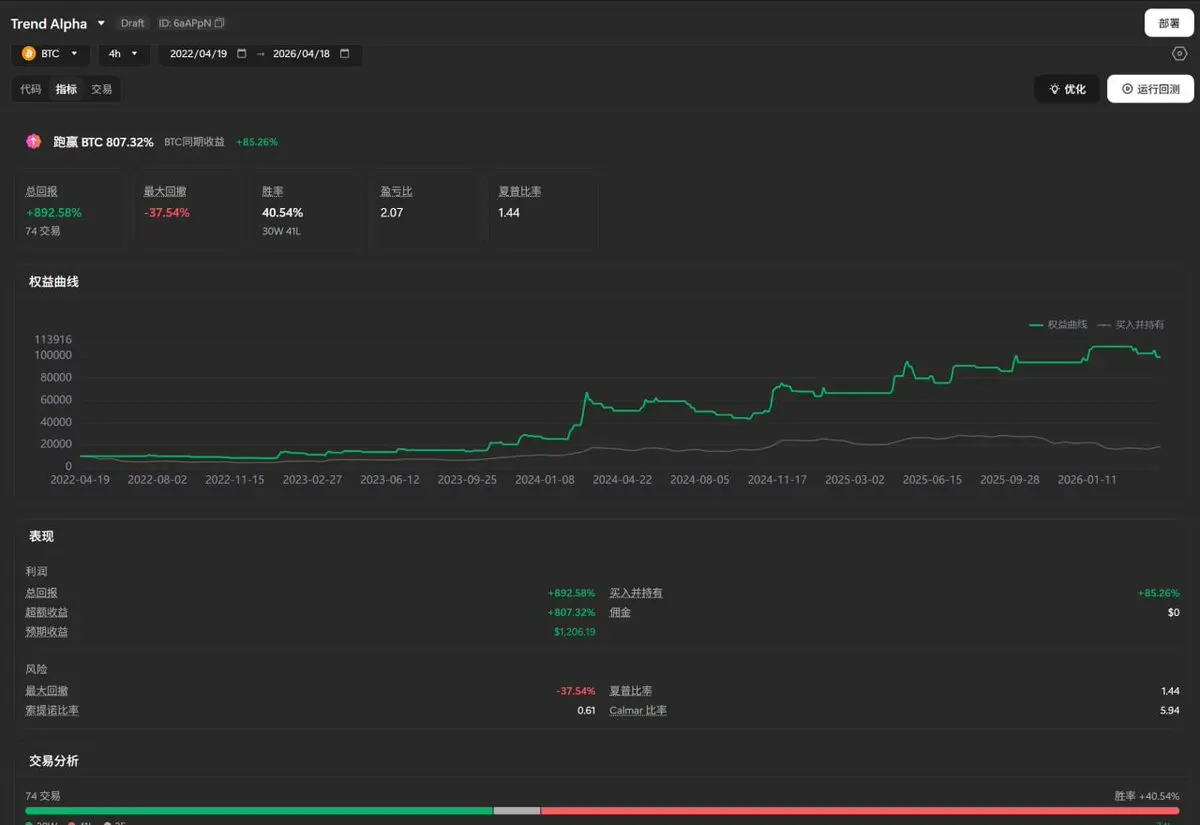Click the play icon on 运行回测
The height and width of the screenshot is (825, 1200).
point(1127,89)
